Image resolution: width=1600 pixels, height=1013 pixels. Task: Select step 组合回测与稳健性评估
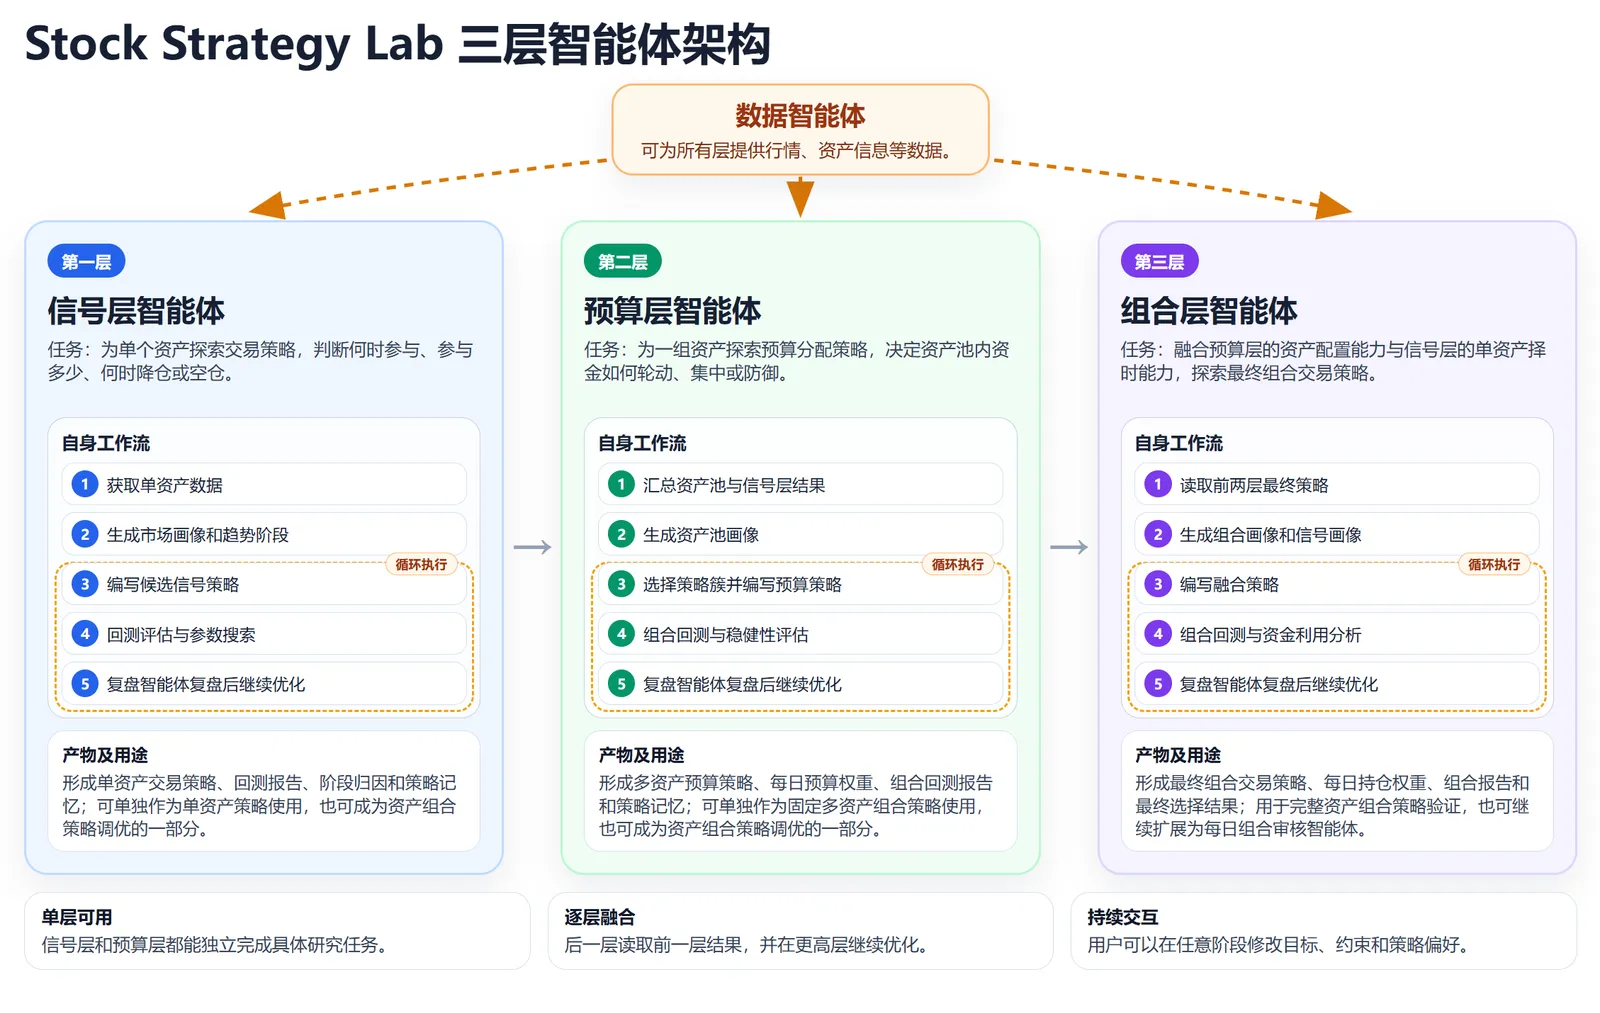point(800,634)
